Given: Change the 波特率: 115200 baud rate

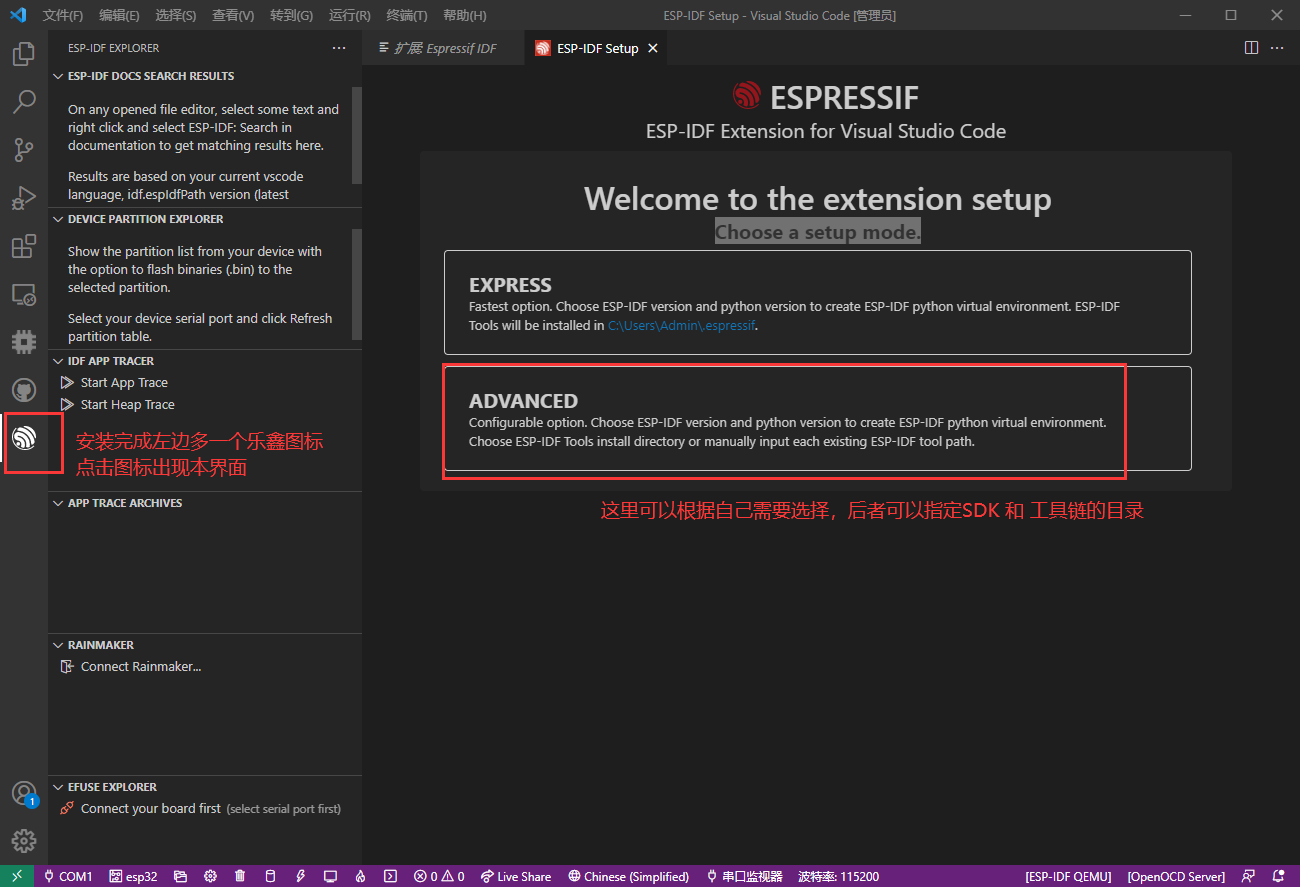Looking at the screenshot, I should [x=838, y=876].
